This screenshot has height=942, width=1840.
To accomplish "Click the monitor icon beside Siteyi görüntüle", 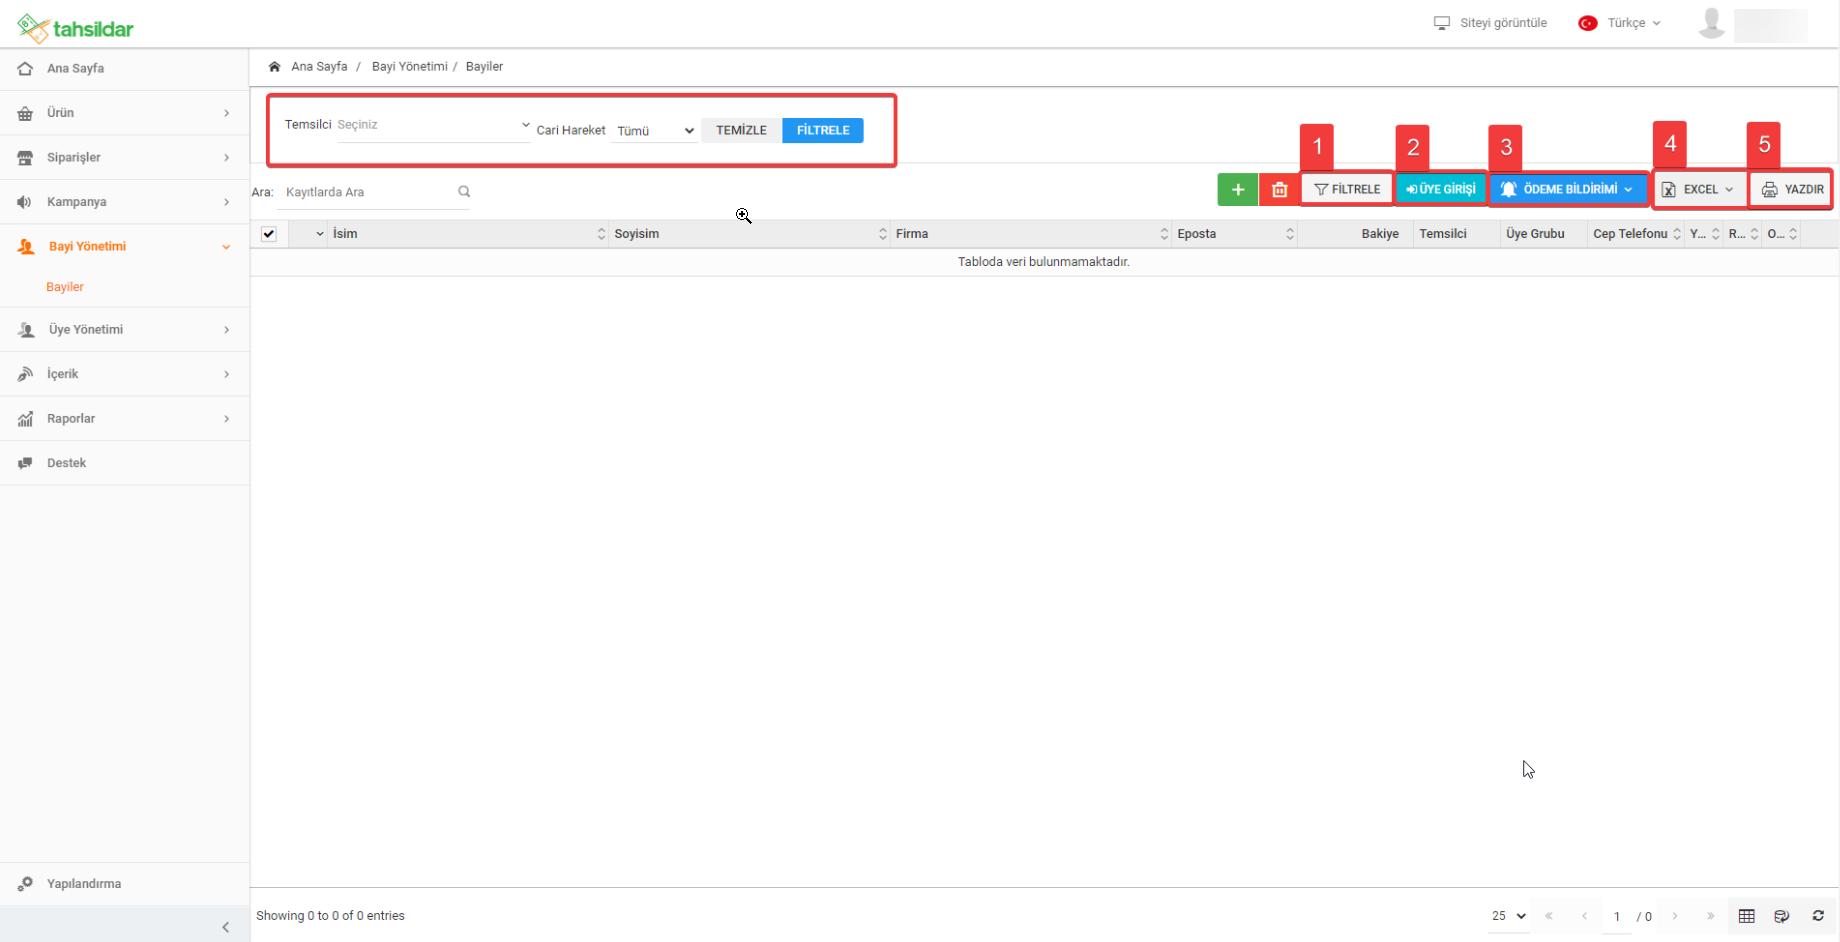I will (1441, 23).
